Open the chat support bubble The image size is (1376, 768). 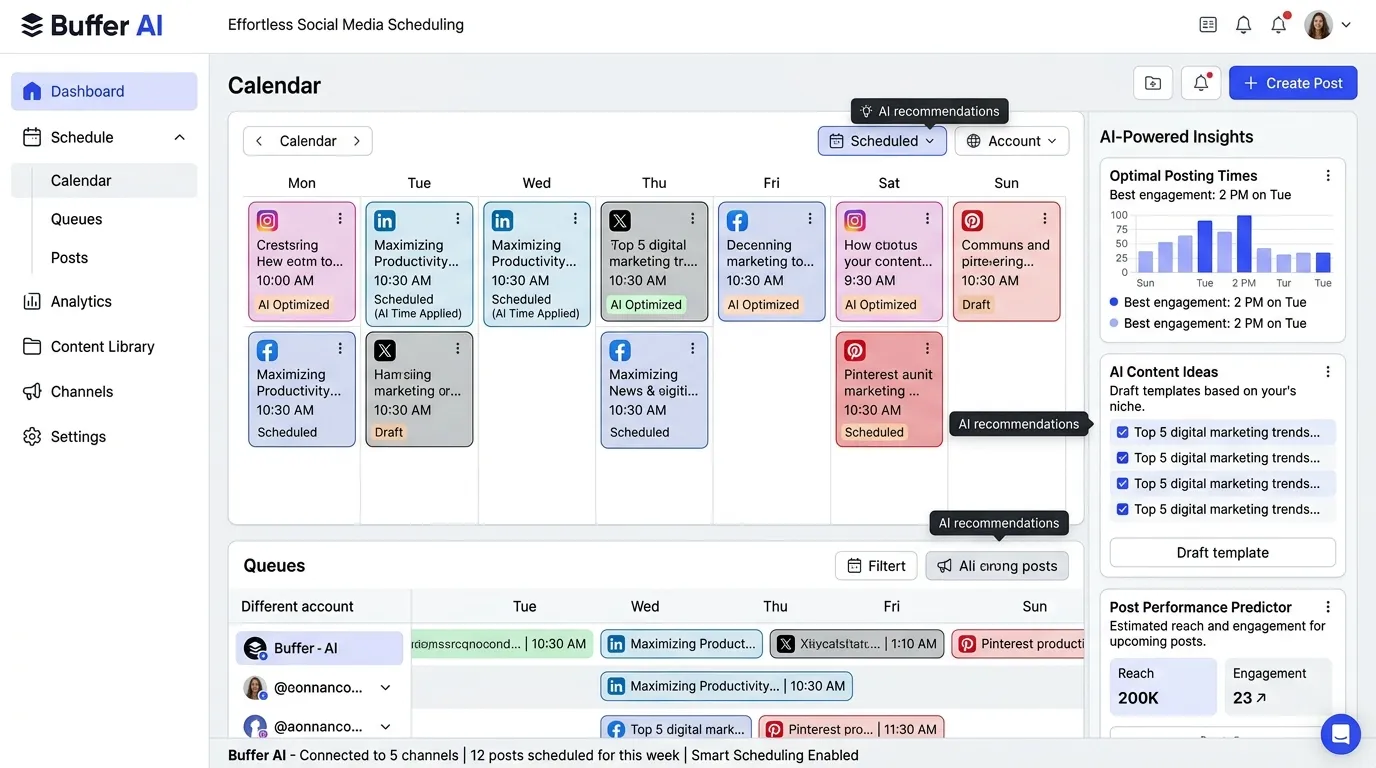[x=1340, y=734]
